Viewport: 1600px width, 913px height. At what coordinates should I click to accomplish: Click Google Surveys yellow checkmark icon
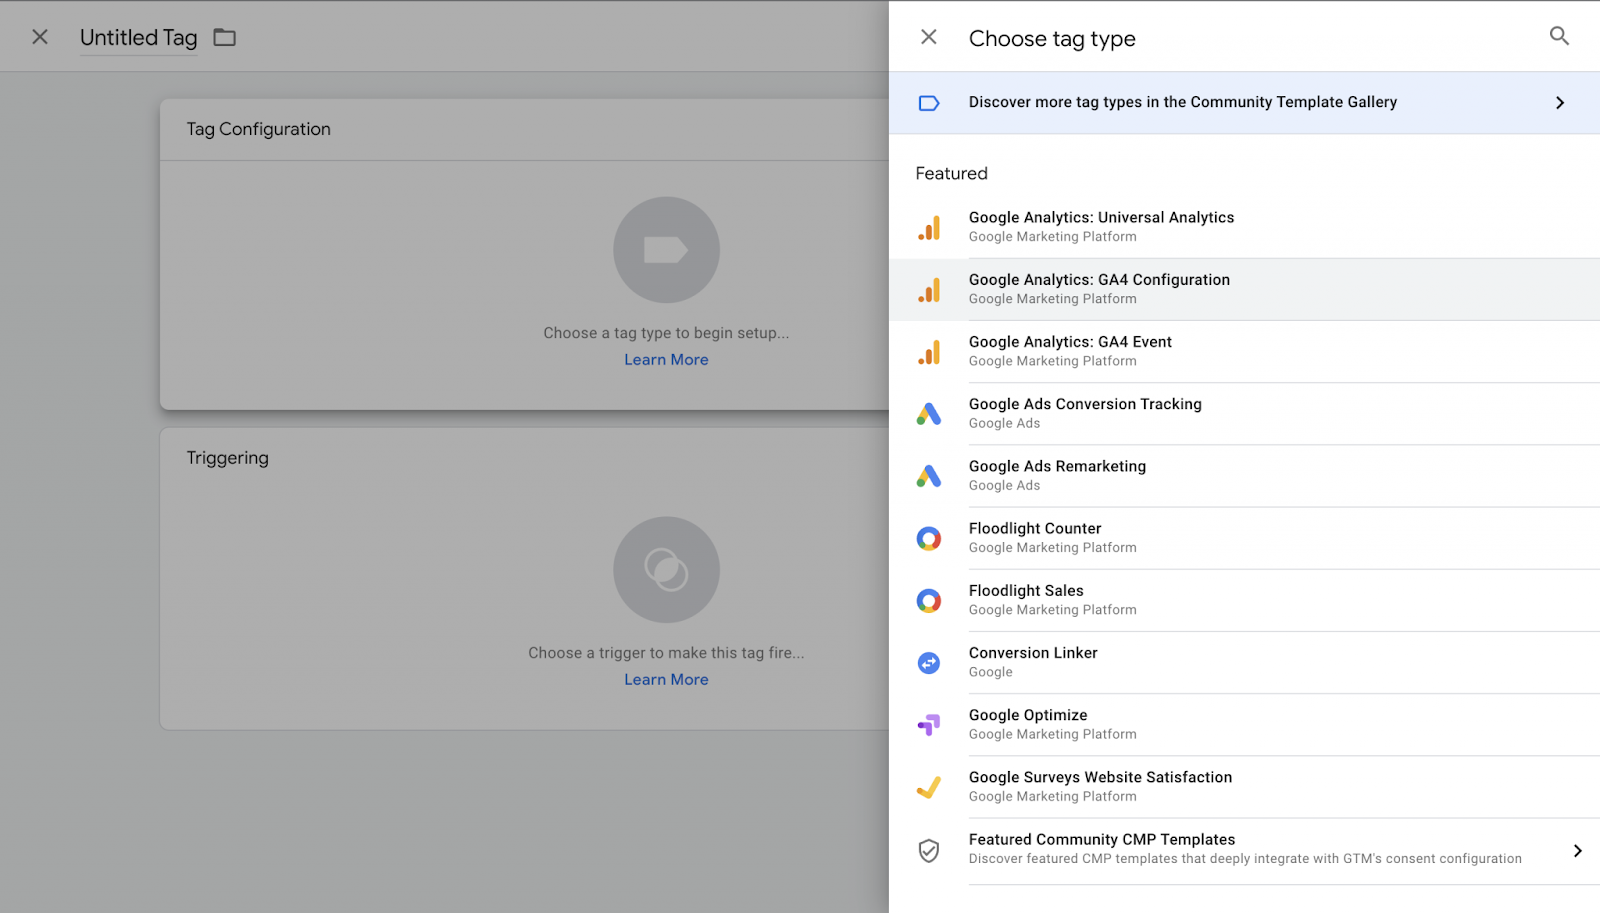pos(929,787)
